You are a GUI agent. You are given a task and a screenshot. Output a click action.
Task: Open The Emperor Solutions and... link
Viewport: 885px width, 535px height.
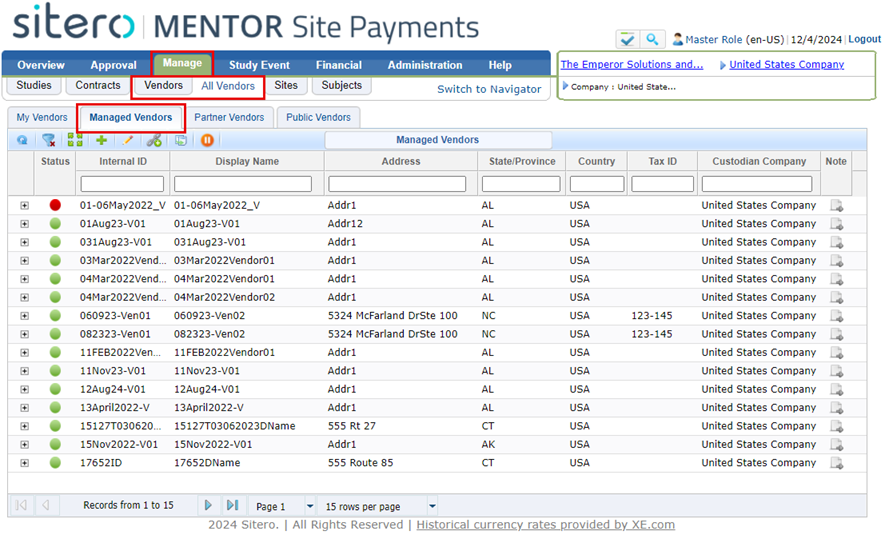[x=632, y=64]
